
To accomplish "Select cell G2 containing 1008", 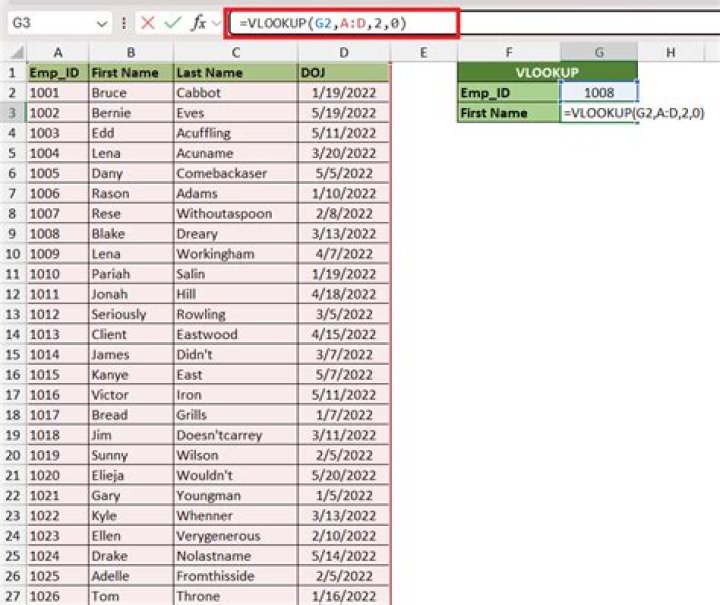I will pos(598,92).
